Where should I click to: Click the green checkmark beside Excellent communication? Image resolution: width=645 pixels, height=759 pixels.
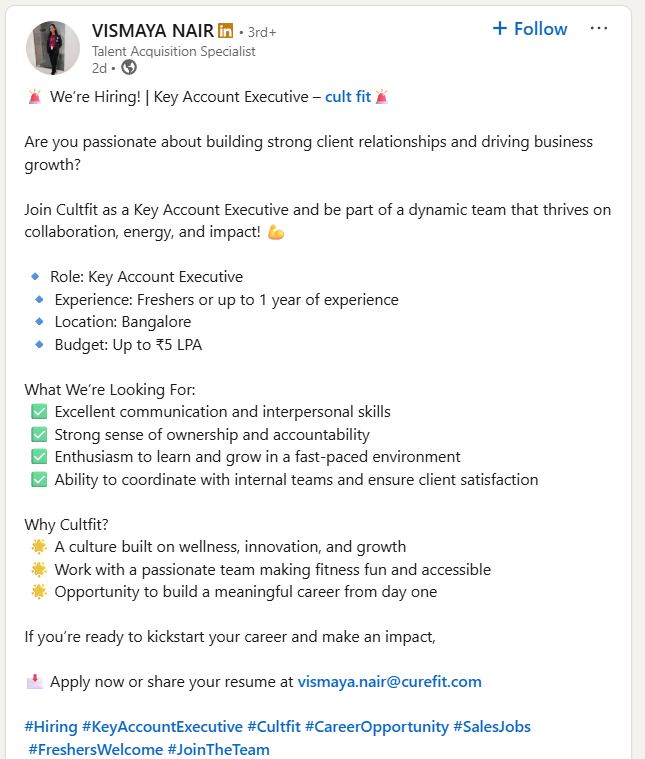tap(39, 412)
